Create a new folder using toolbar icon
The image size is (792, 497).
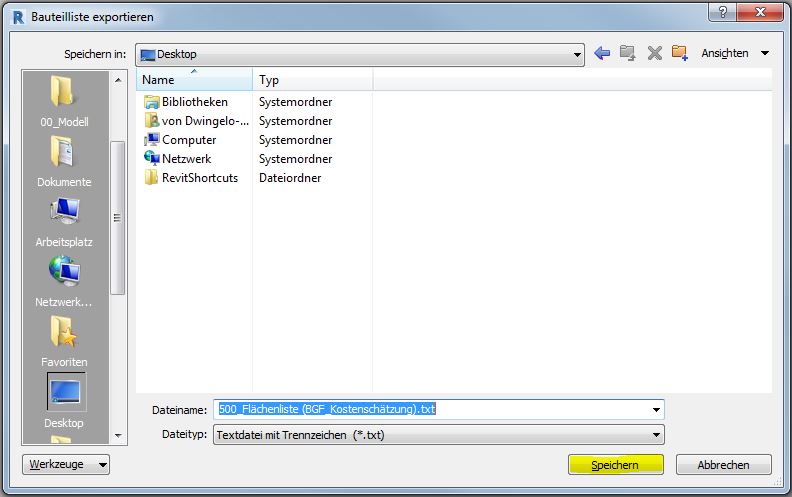pyautogui.click(x=680, y=53)
